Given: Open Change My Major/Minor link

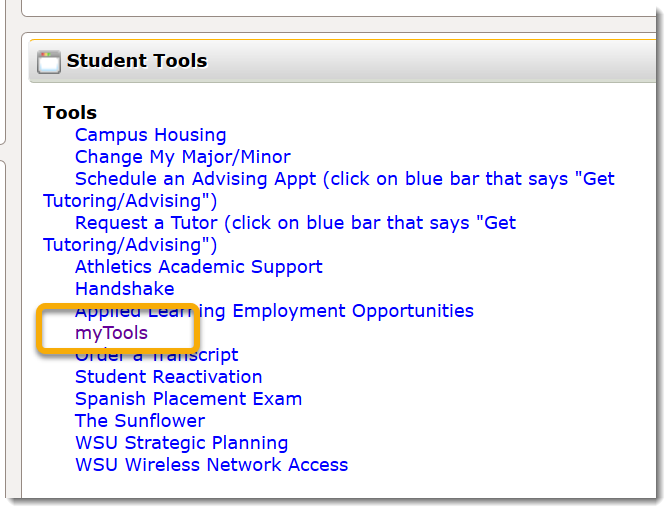Looking at the screenshot, I should coord(182,157).
